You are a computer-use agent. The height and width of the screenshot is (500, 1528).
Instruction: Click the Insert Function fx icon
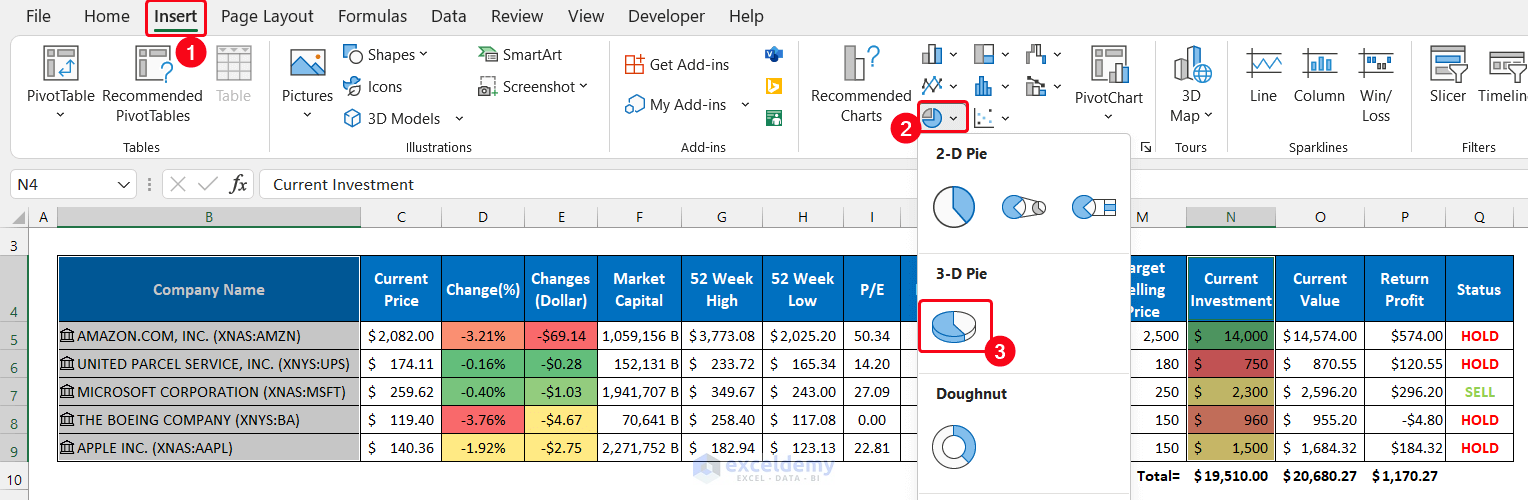239,184
